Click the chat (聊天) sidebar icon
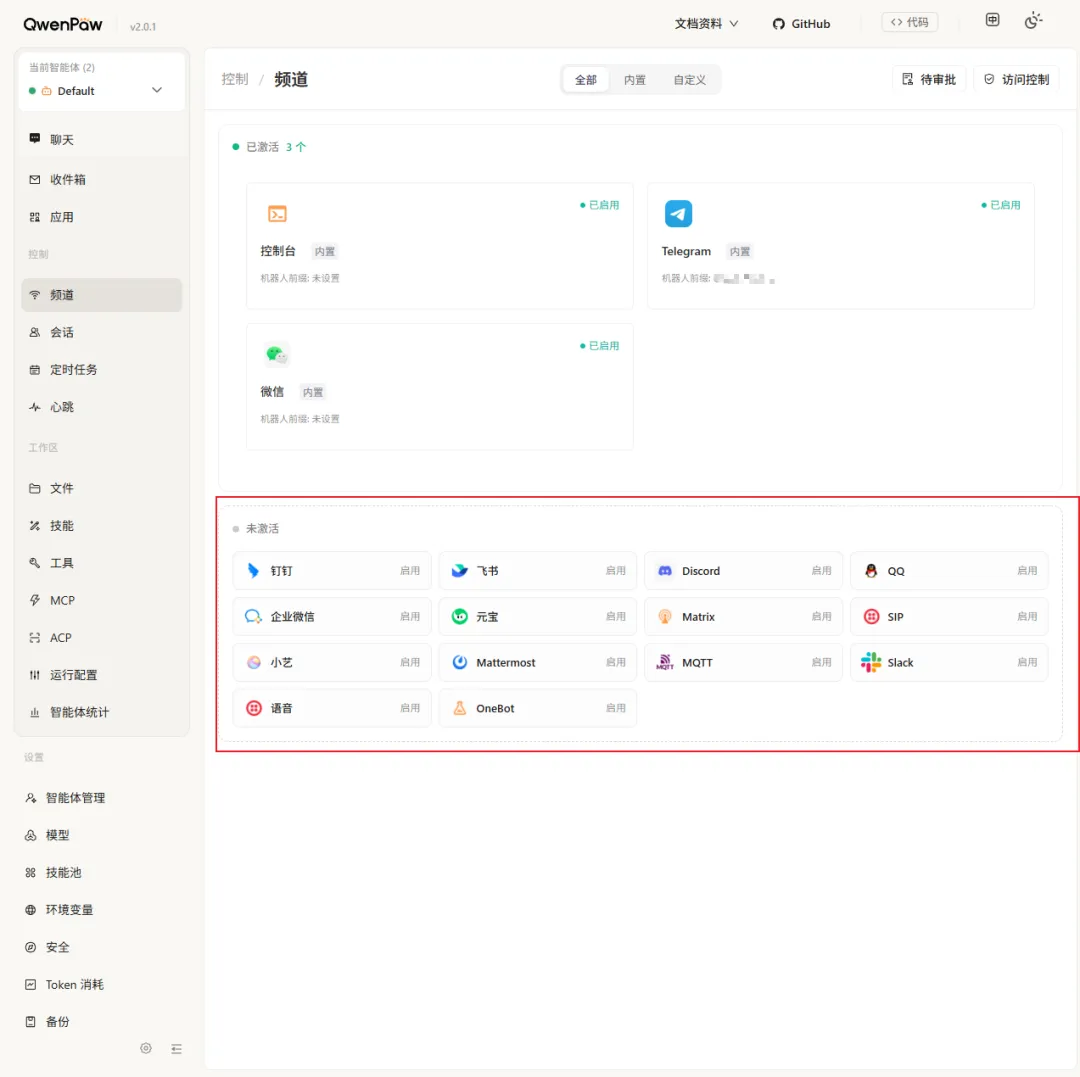1080x1077 pixels. 34,138
